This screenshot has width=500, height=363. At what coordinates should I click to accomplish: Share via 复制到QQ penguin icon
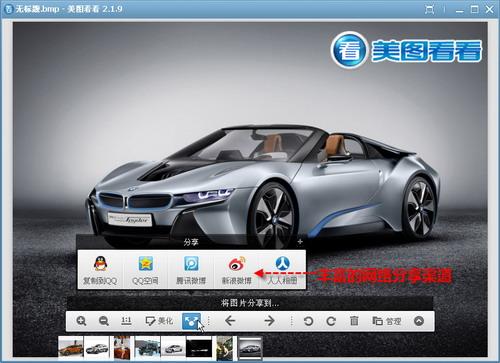coord(100,269)
